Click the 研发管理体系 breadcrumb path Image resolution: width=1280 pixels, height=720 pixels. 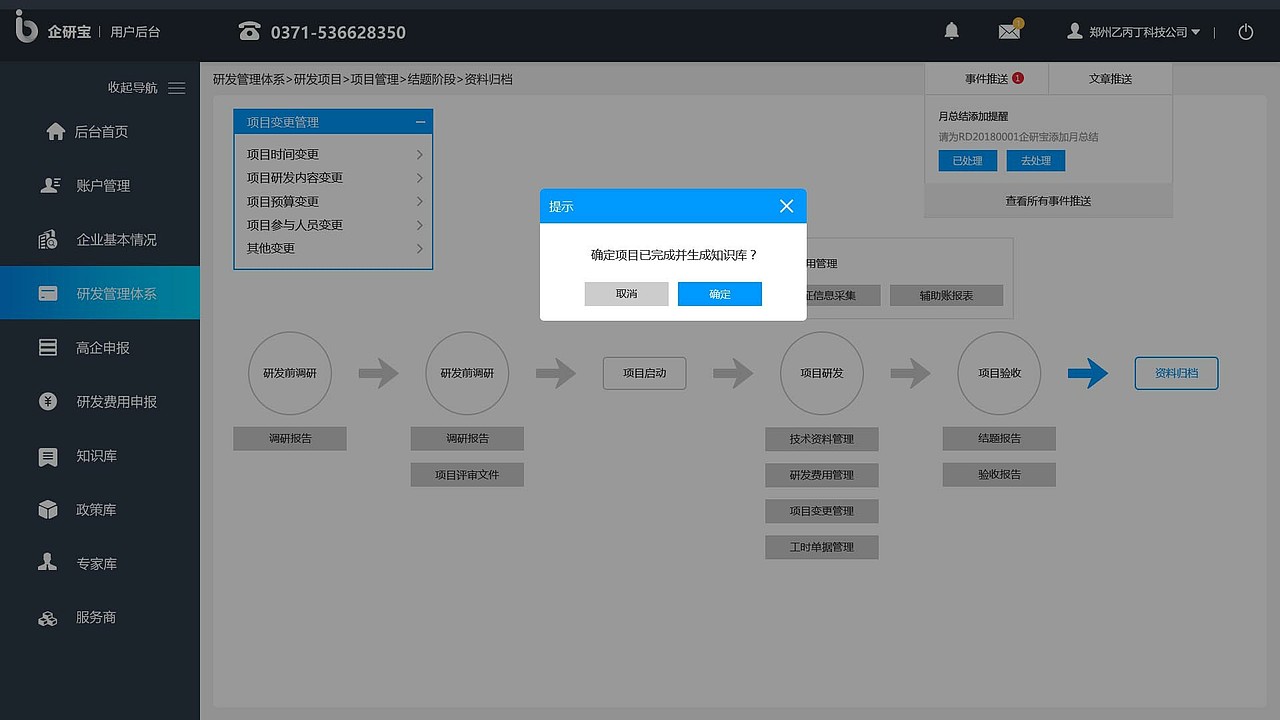(x=249, y=79)
